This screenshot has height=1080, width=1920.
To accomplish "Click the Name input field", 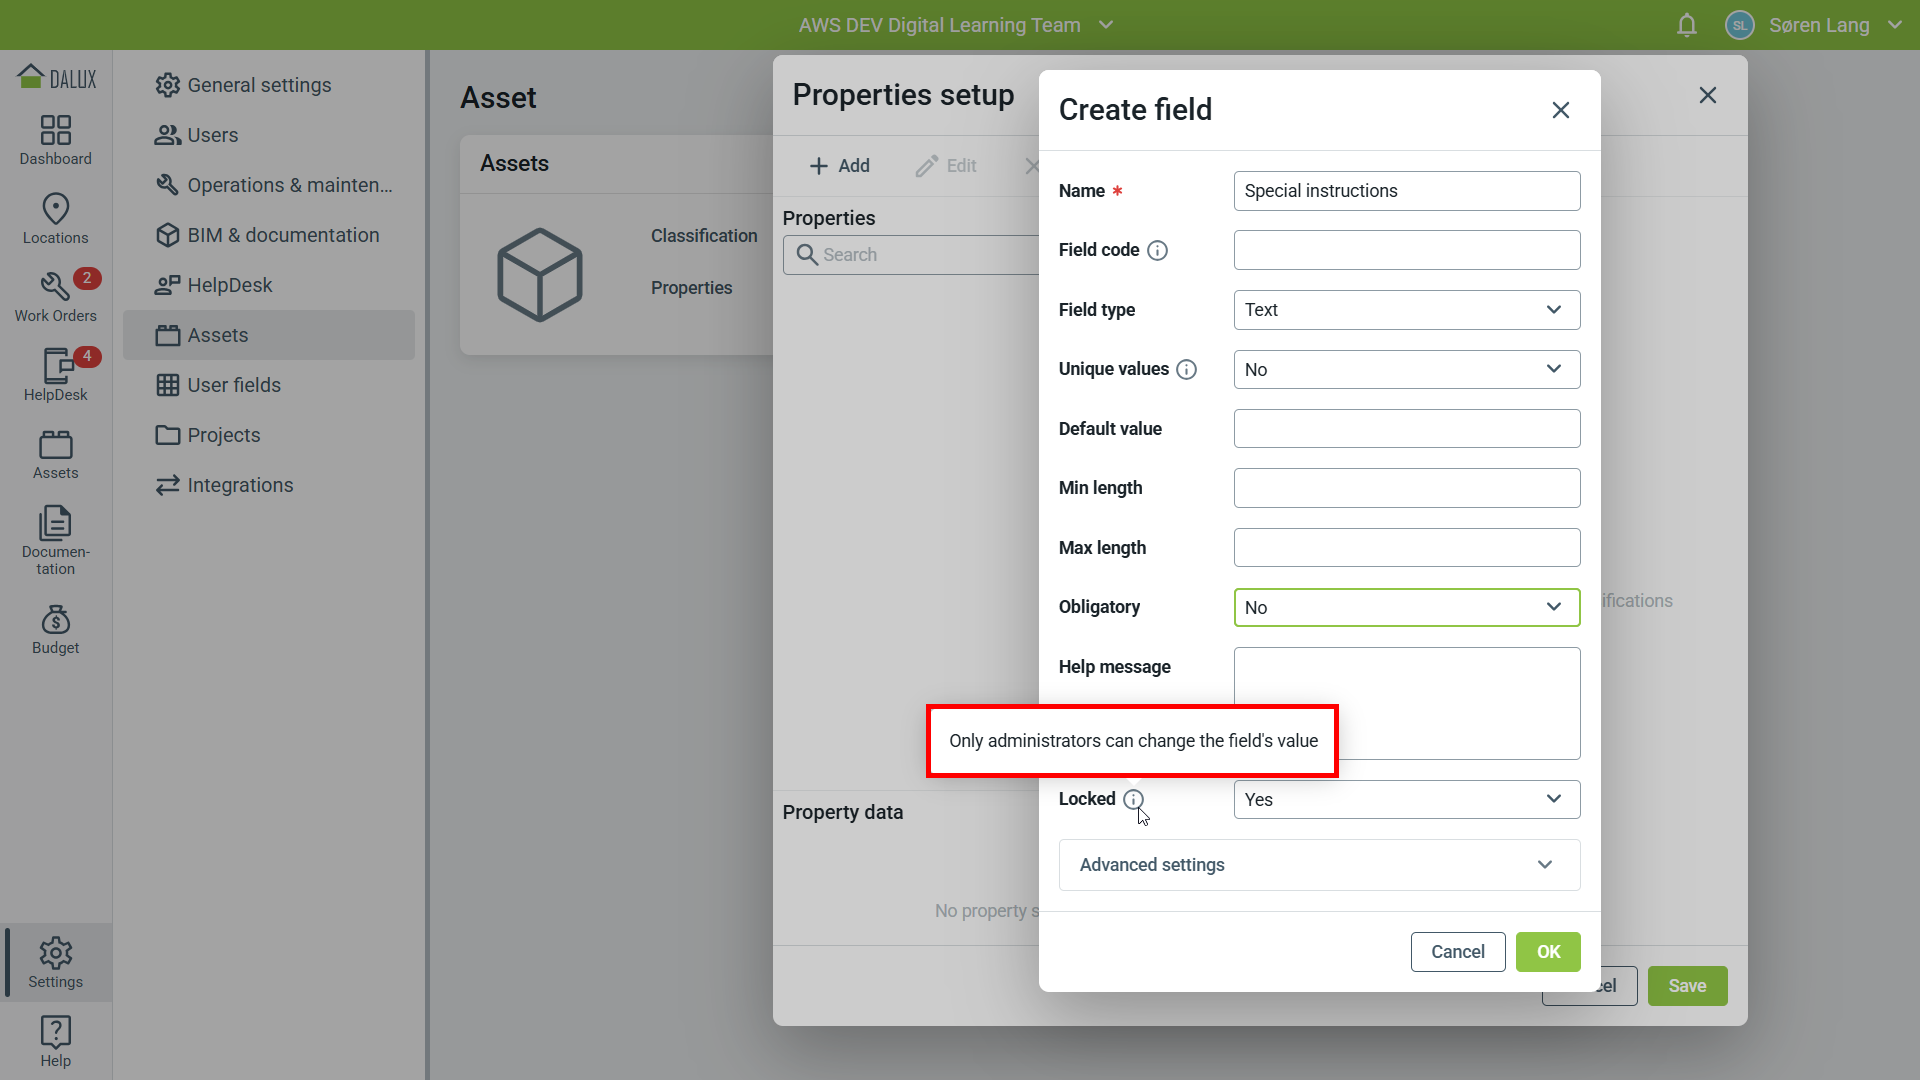I will [x=1406, y=191].
